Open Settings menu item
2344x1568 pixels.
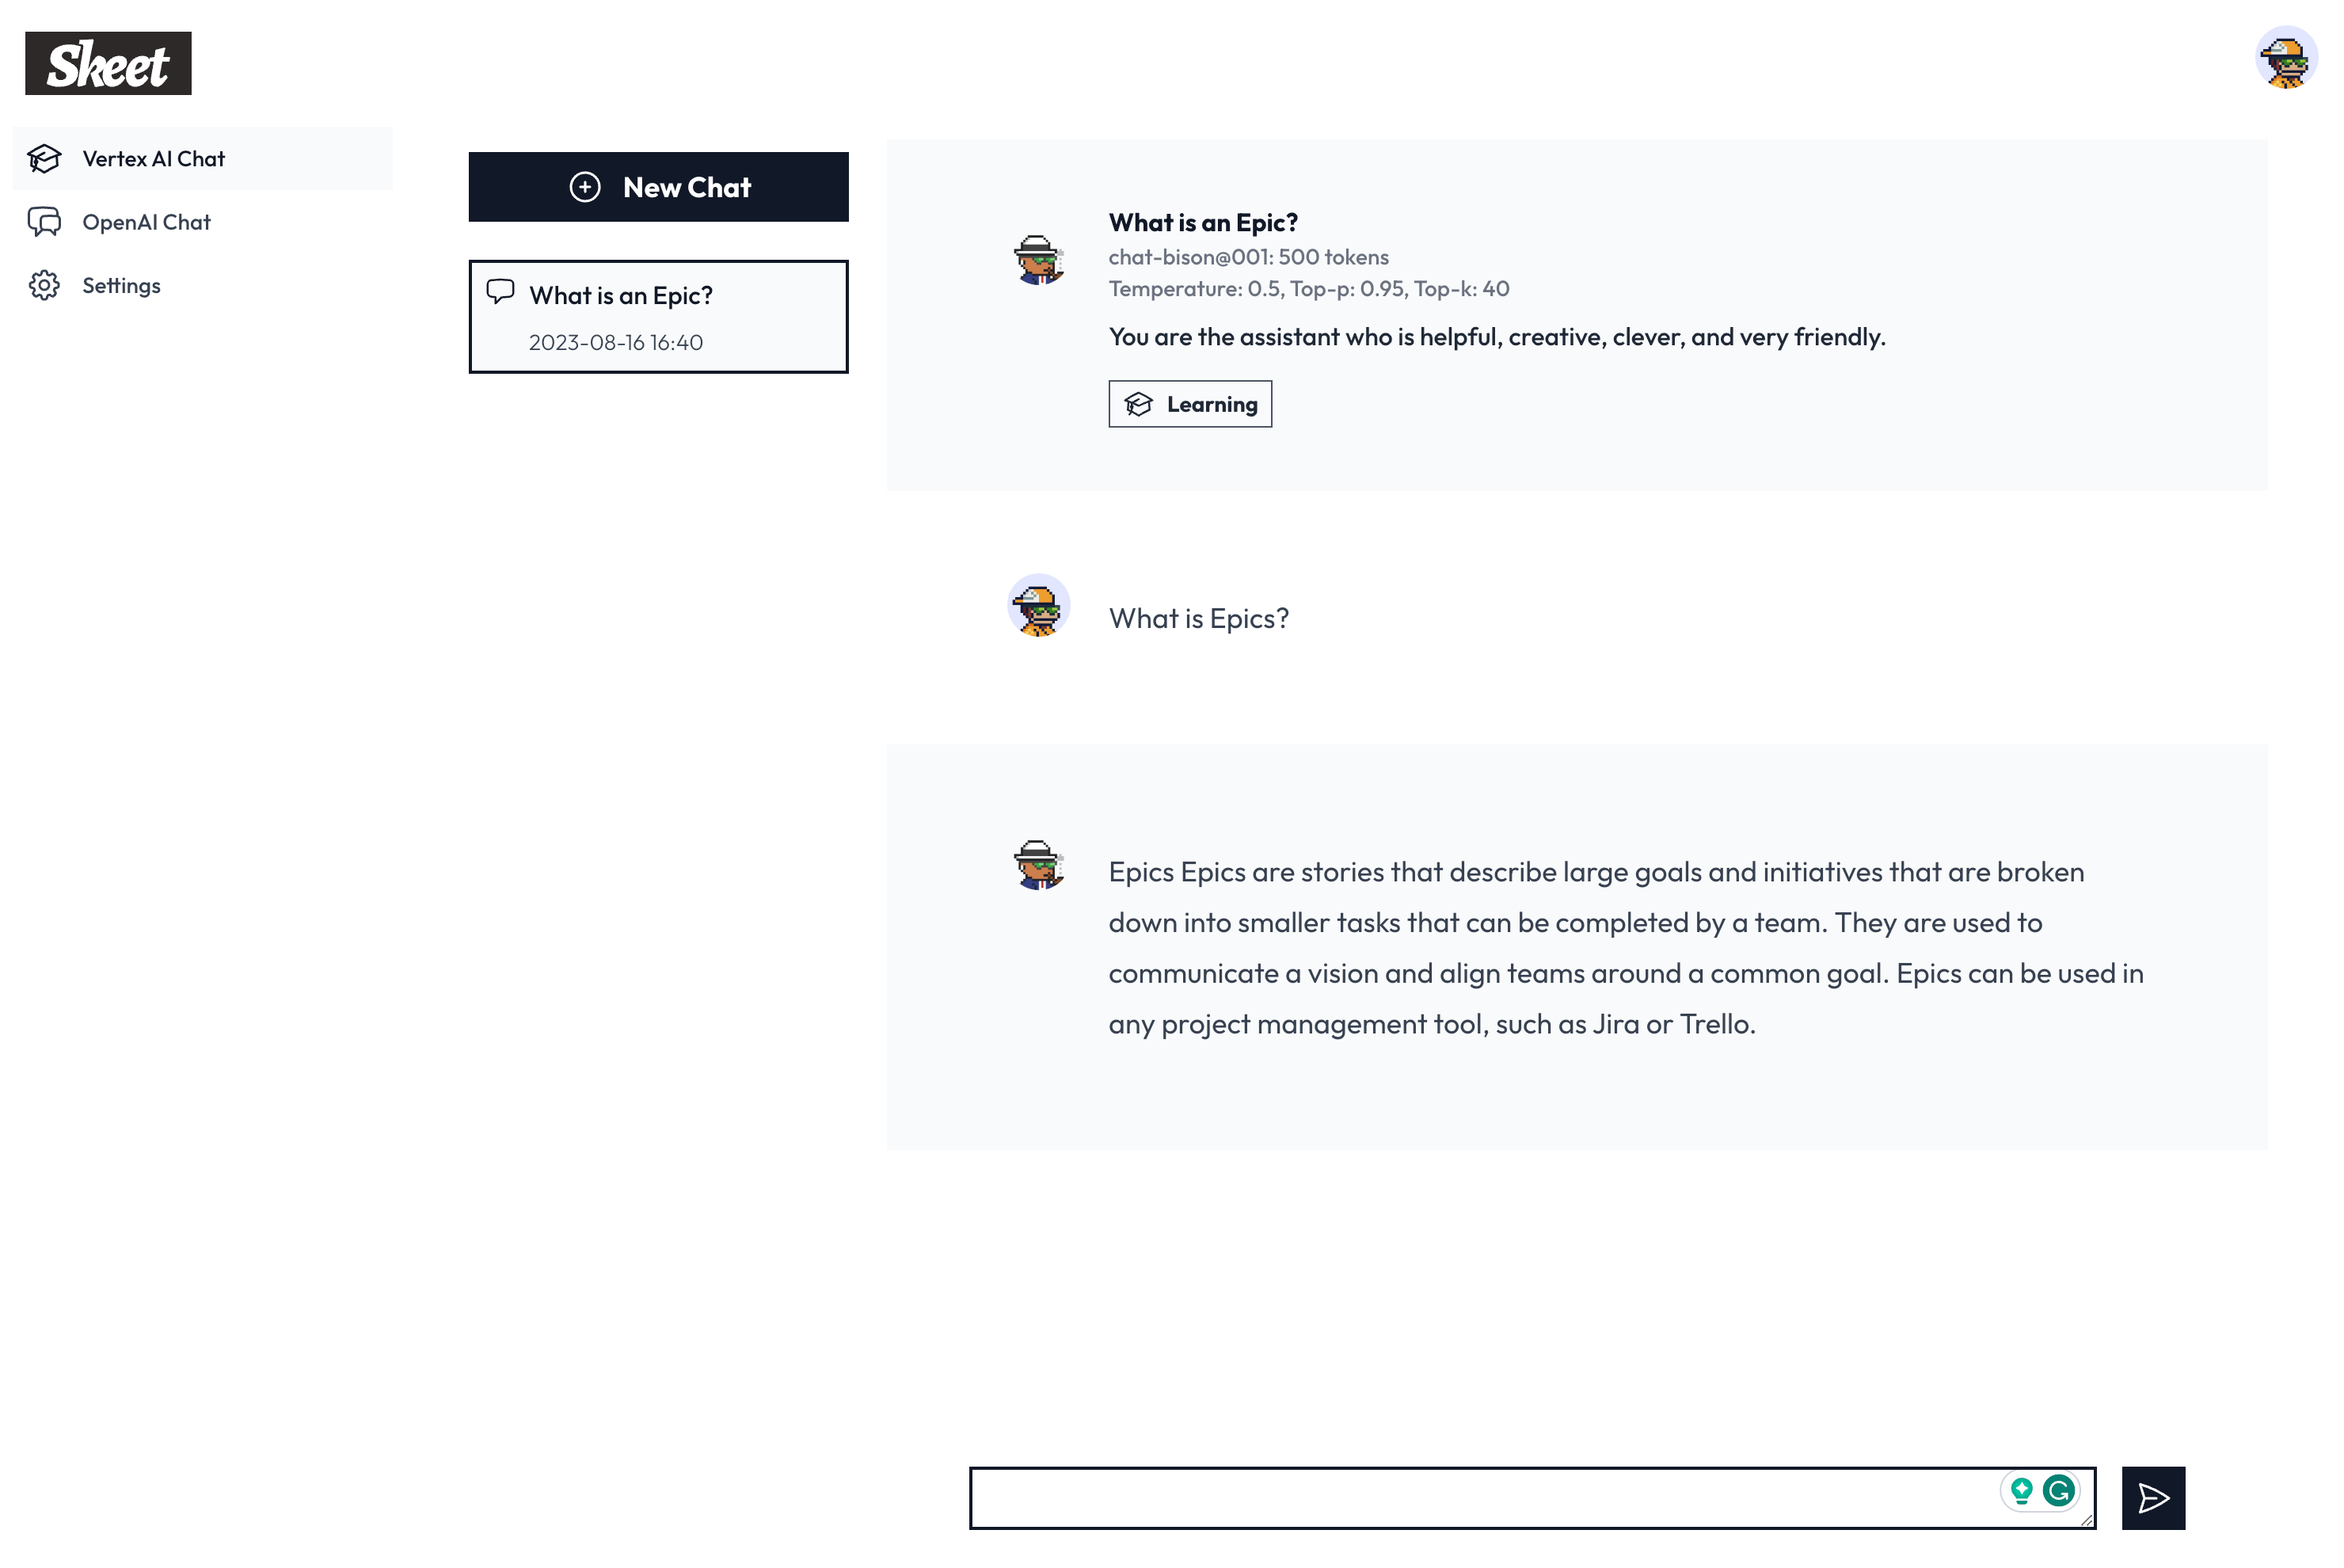(120, 285)
